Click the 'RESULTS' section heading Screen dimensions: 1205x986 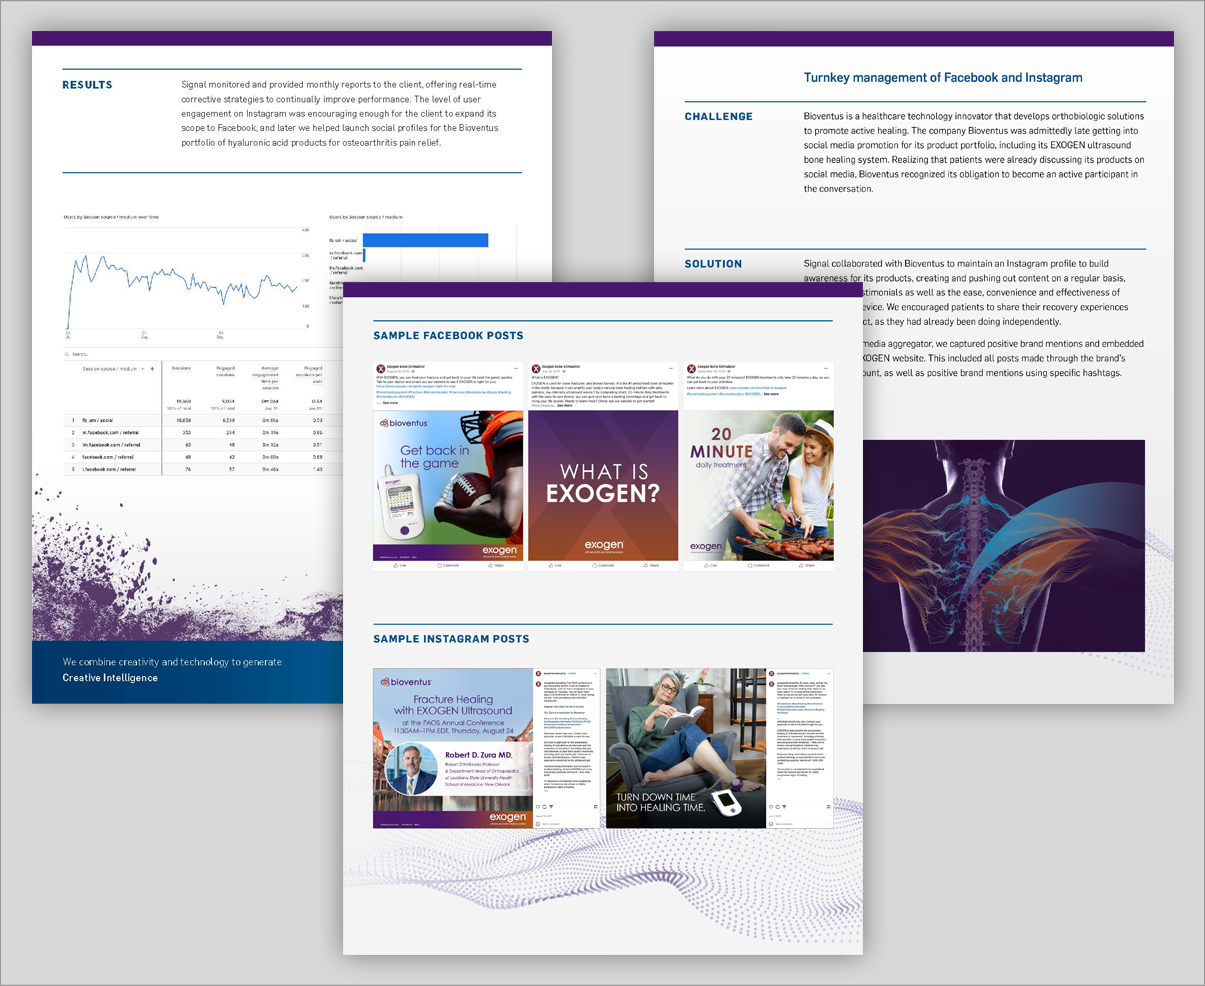pyautogui.click(x=87, y=85)
